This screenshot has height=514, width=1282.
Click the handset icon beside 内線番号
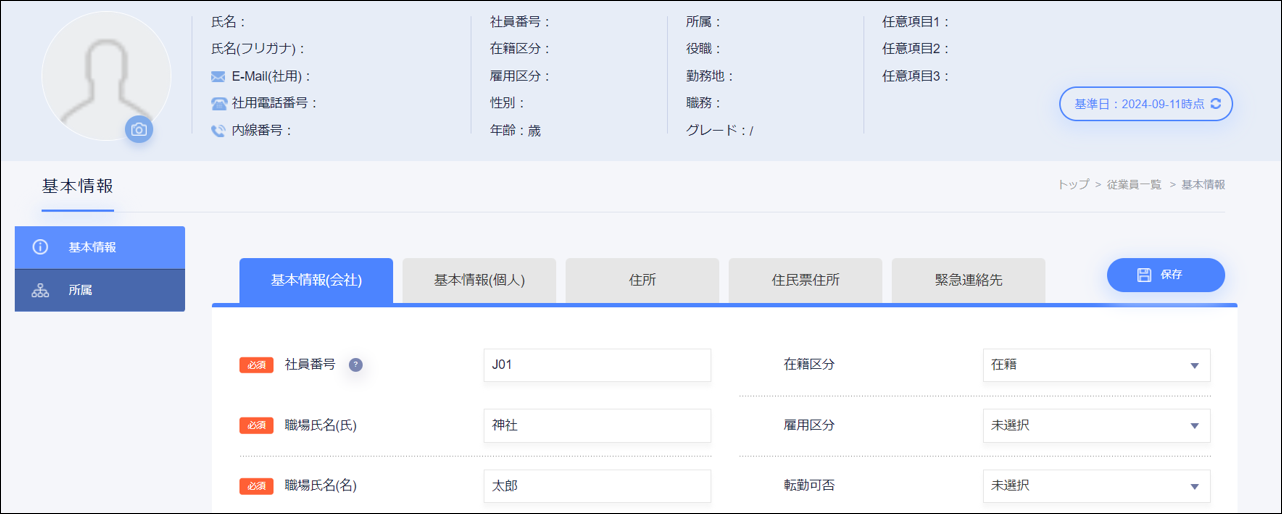point(218,130)
